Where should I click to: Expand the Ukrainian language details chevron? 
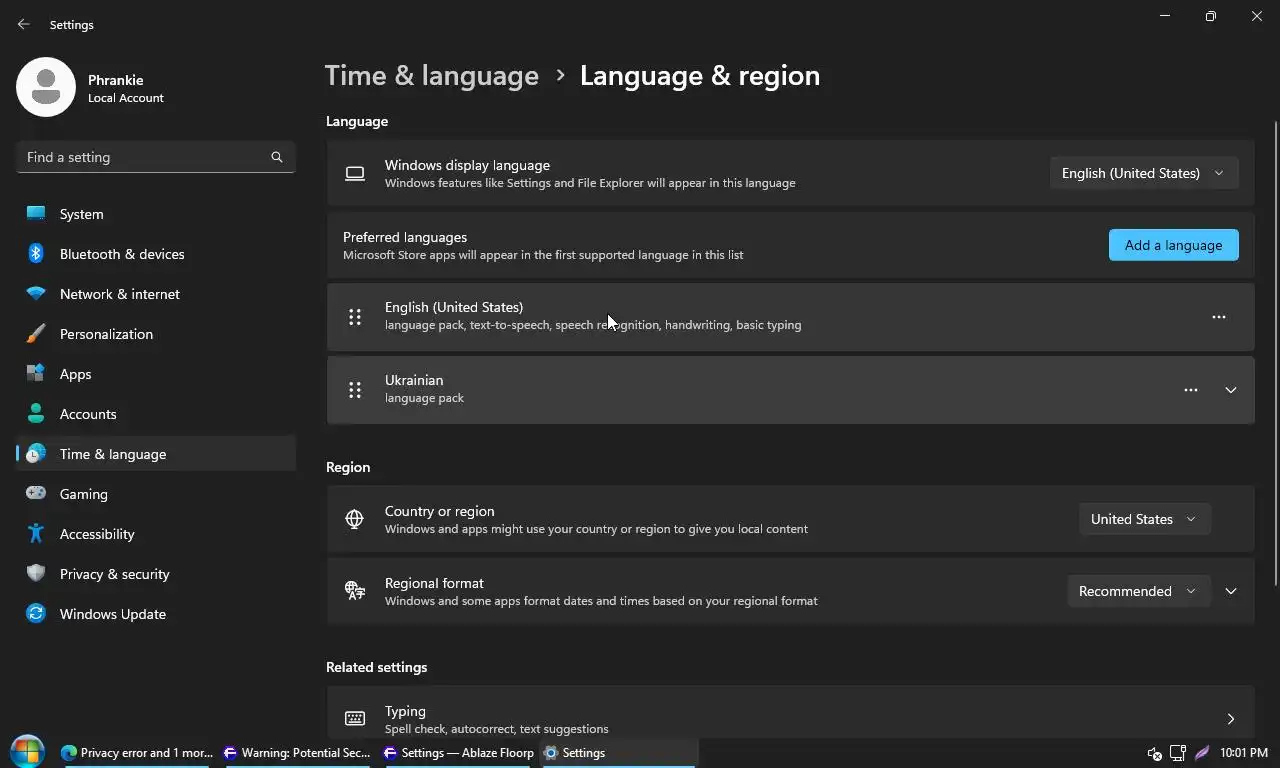[1231, 390]
